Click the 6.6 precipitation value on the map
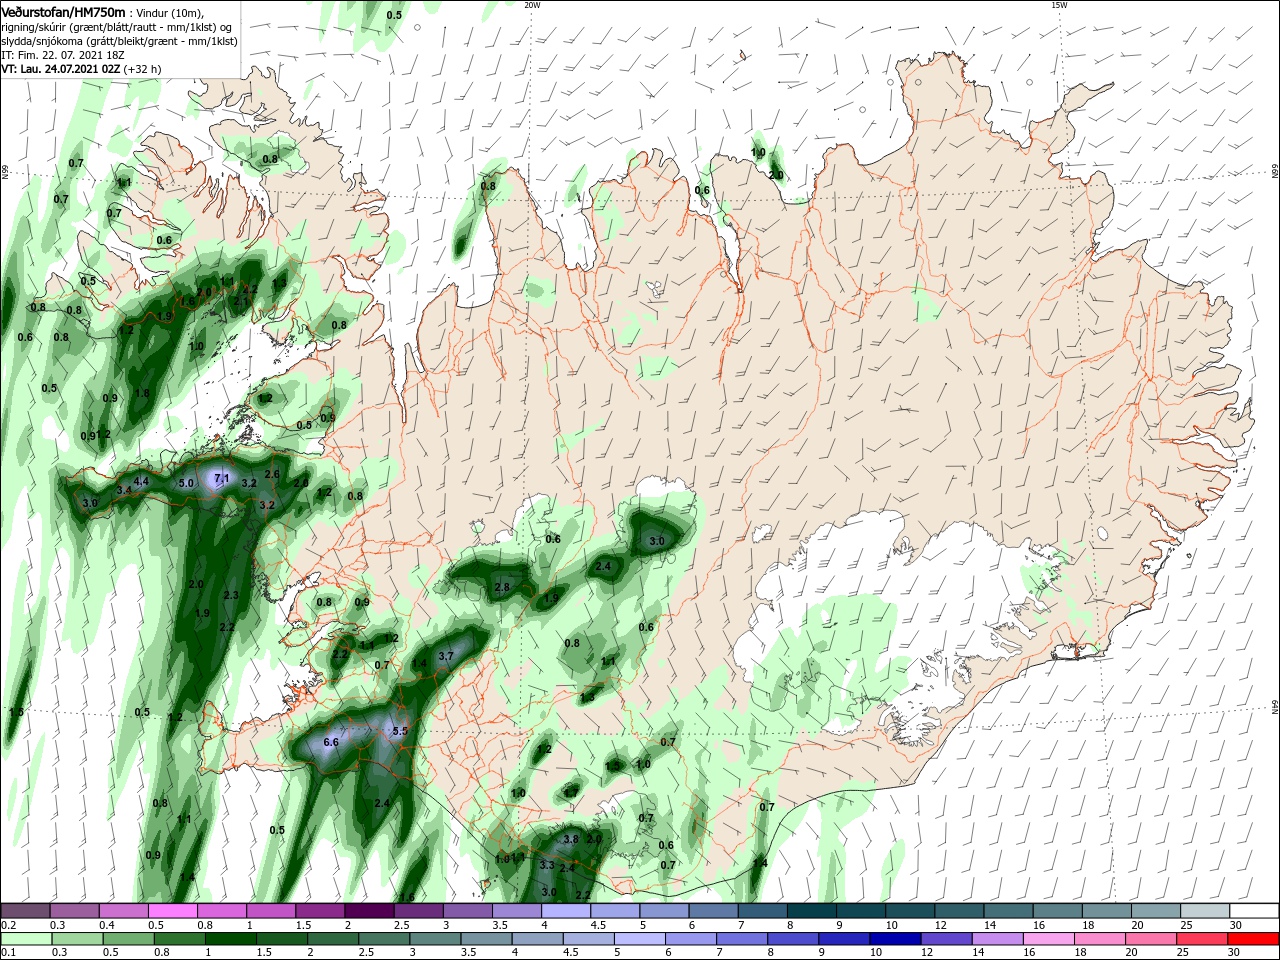Image resolution: width=1280 pixels, height=960 pixels. [332, 742]
